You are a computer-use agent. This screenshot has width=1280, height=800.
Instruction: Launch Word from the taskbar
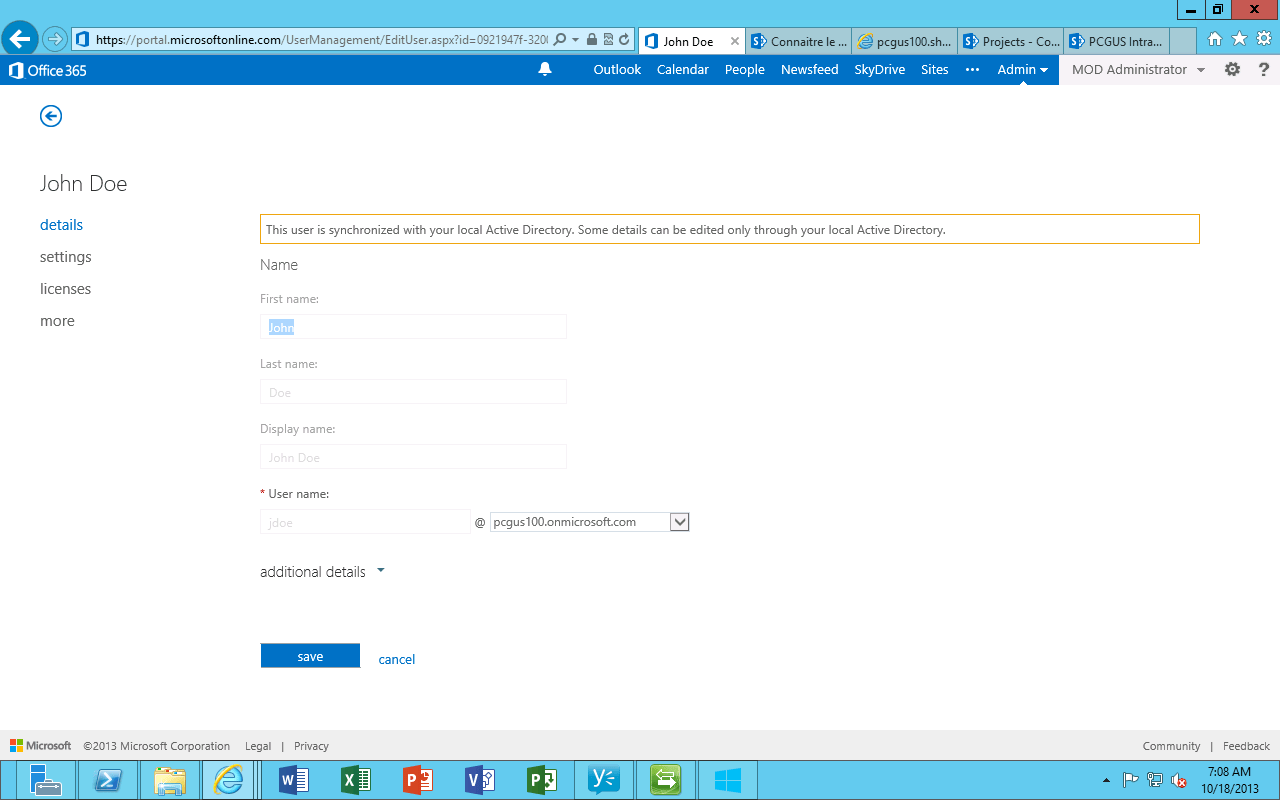pyautogui.click(x=293, y=779)
